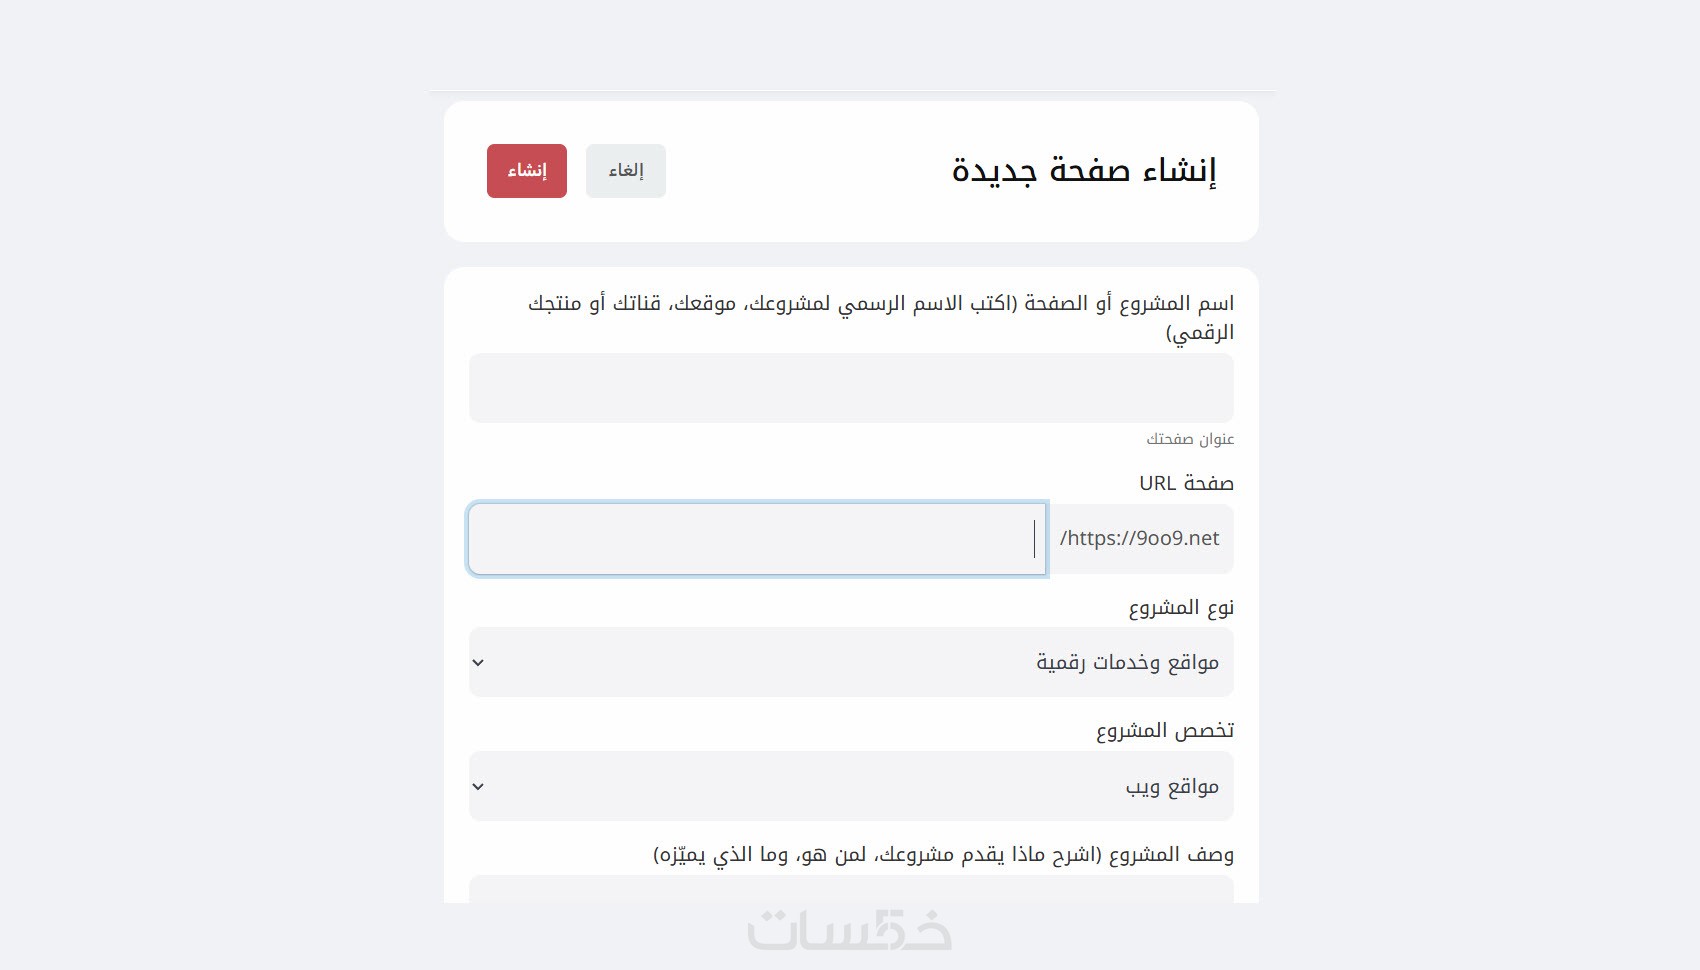Click the red إنشاء create button

[526, 171]
